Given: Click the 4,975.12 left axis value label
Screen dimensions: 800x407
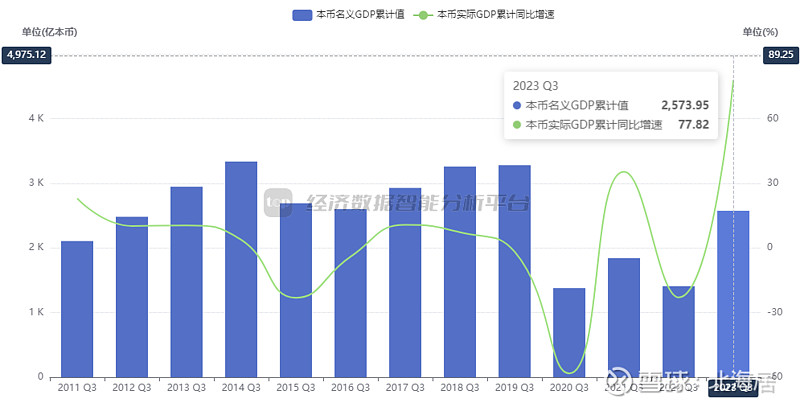Looking at the screenshot, I should click(x=27, y=55).
